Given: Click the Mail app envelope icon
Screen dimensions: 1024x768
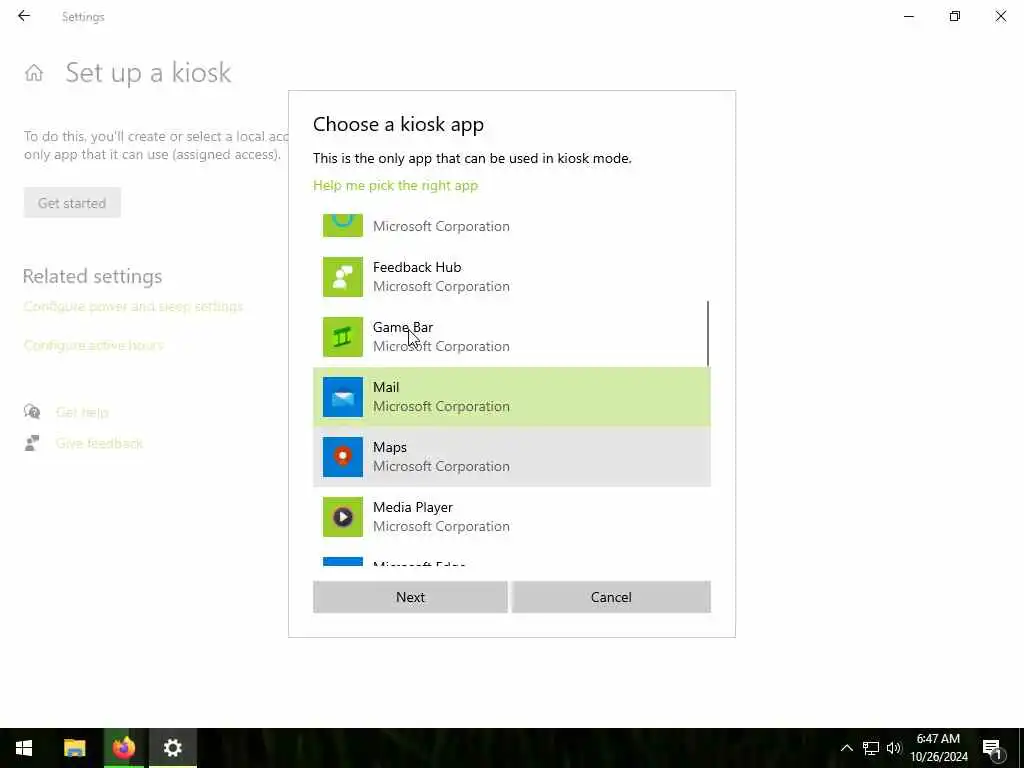Looking at the screenshot, I should point(343,397).
